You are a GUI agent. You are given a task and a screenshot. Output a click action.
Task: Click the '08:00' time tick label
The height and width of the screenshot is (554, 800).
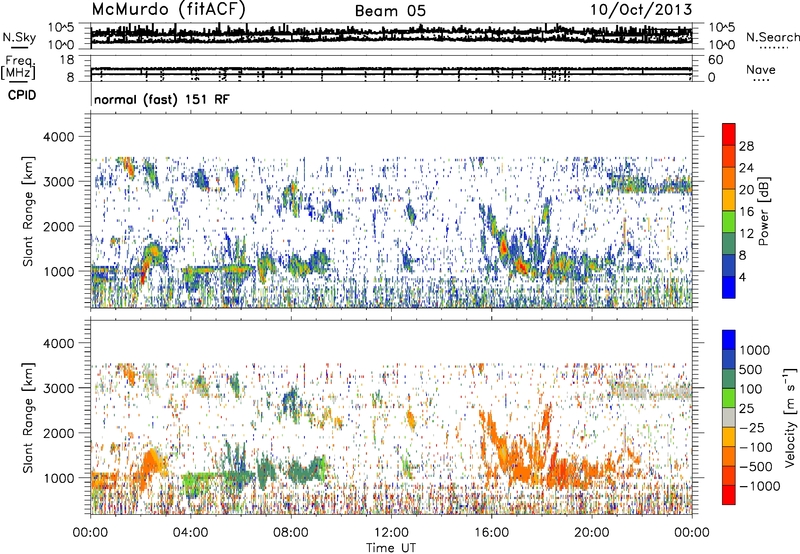tap(291, 533)
